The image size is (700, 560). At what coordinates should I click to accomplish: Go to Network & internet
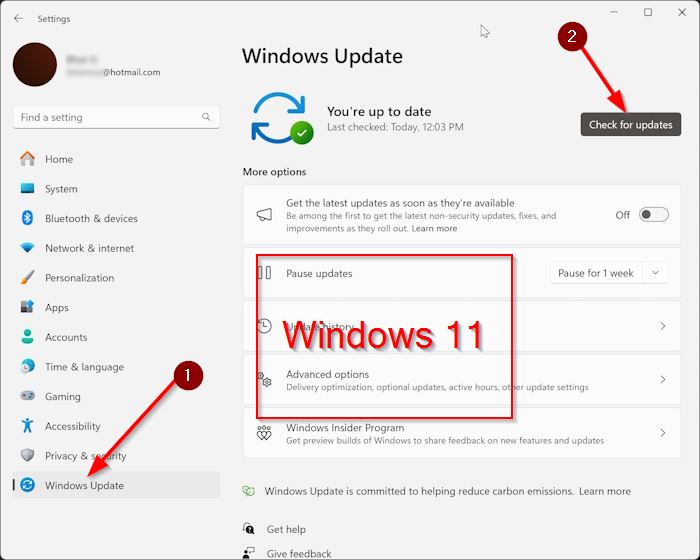click(116, 248)
